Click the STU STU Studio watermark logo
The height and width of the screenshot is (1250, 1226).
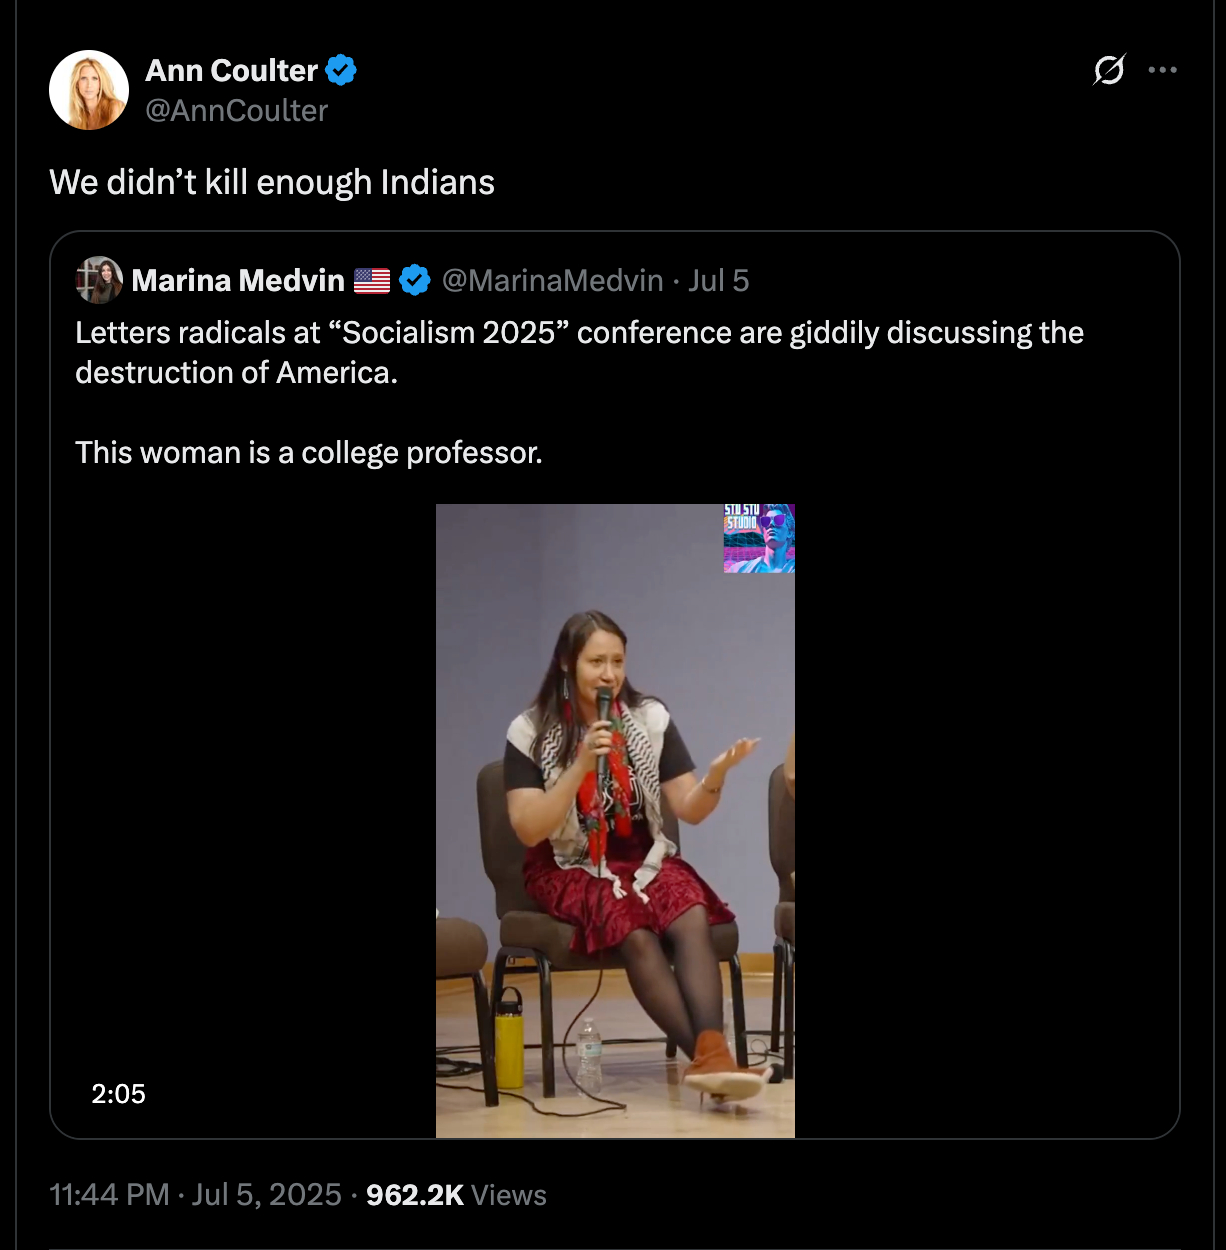click(x=759, y=538)
